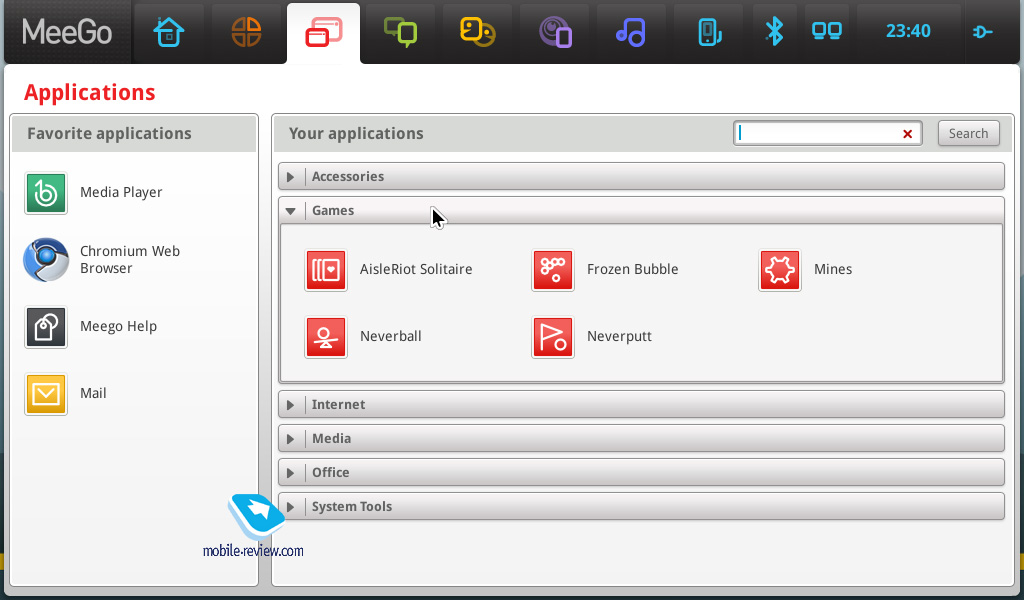The height and width of the screenshot is (600, 1024).
Task: Click the Neverputt label text
Action: 619,336
